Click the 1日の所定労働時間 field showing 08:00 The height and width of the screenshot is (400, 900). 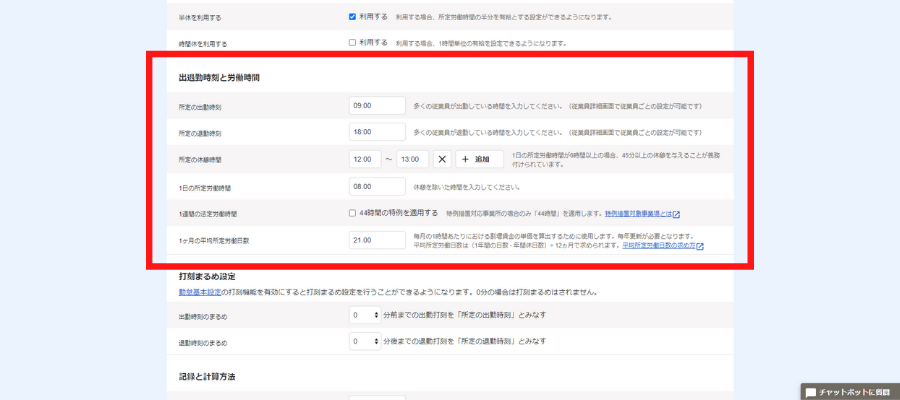[x=377, y=186]
